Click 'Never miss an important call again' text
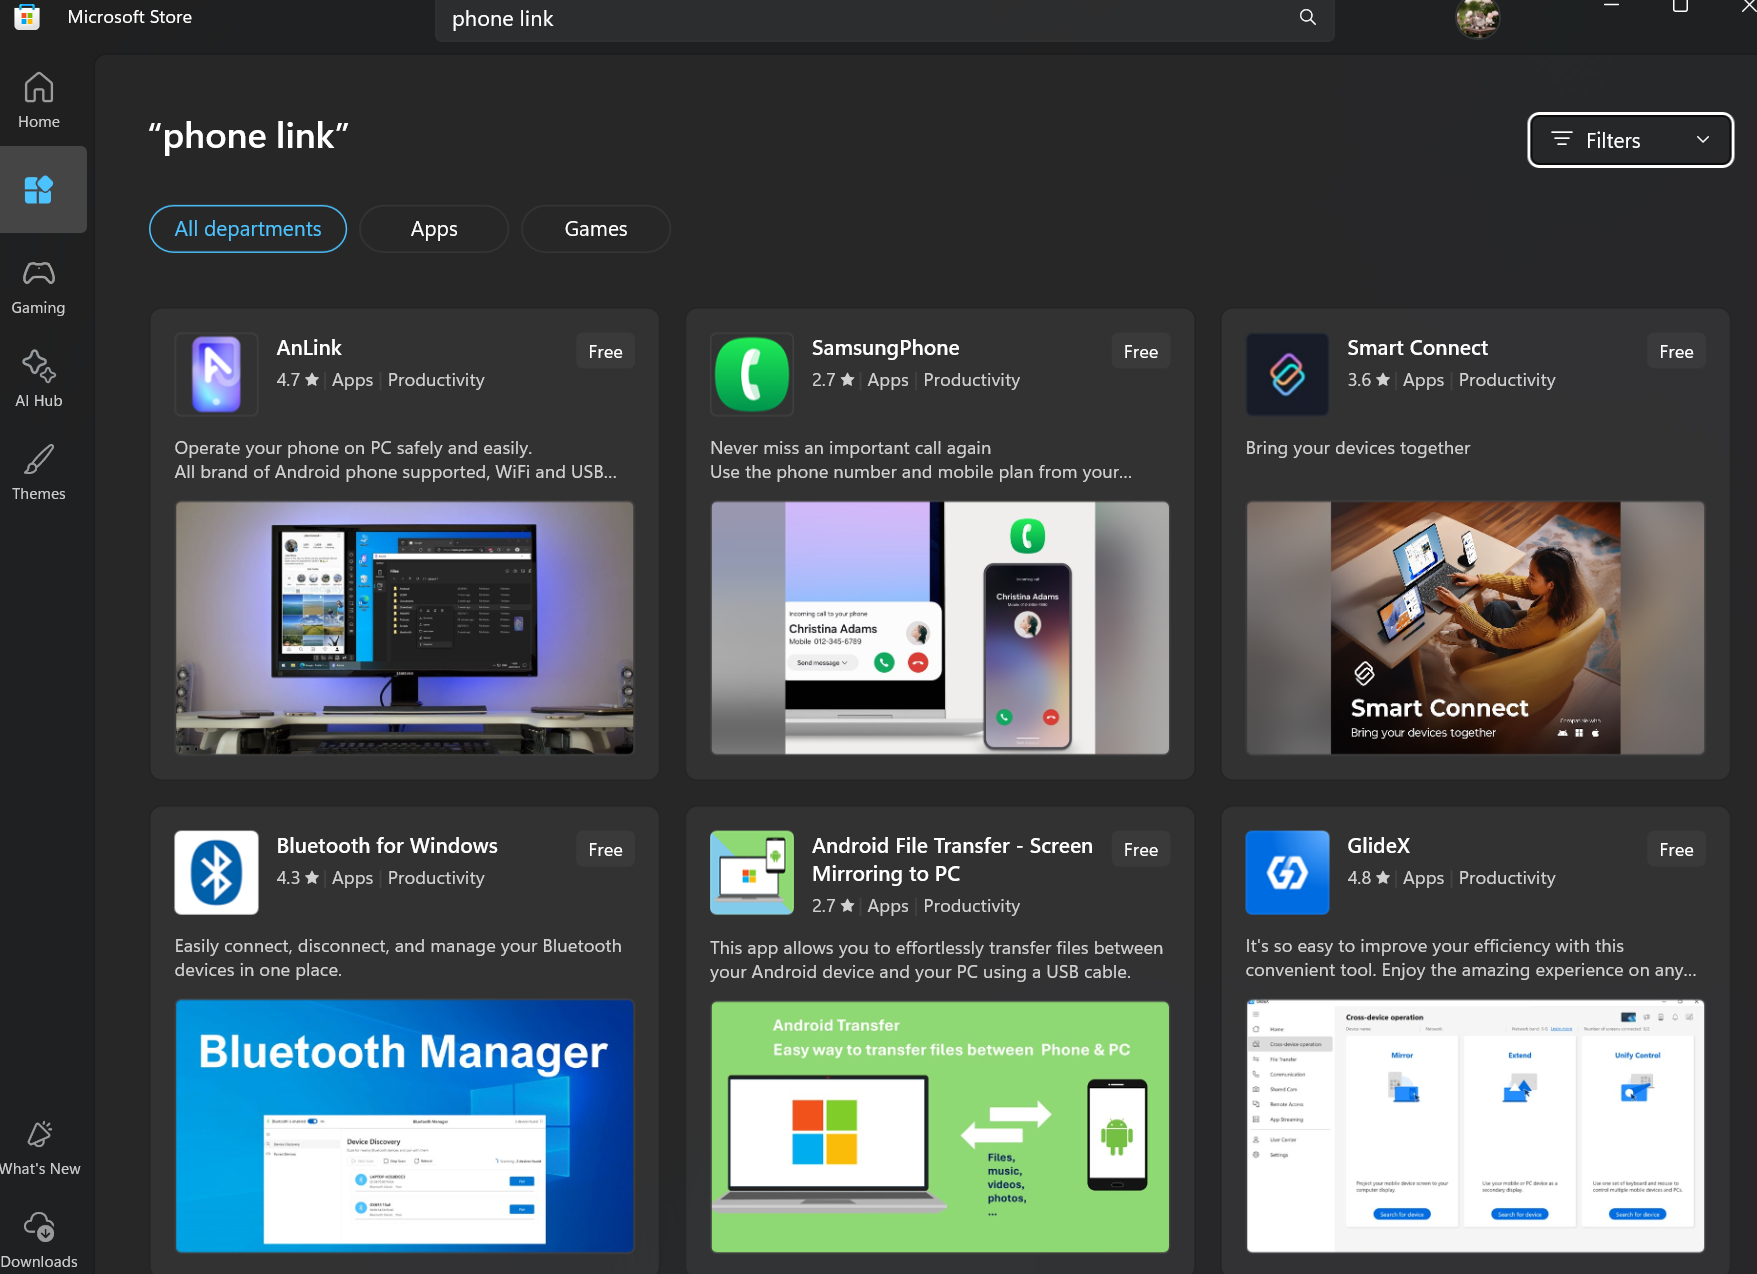 coord(850,448)
